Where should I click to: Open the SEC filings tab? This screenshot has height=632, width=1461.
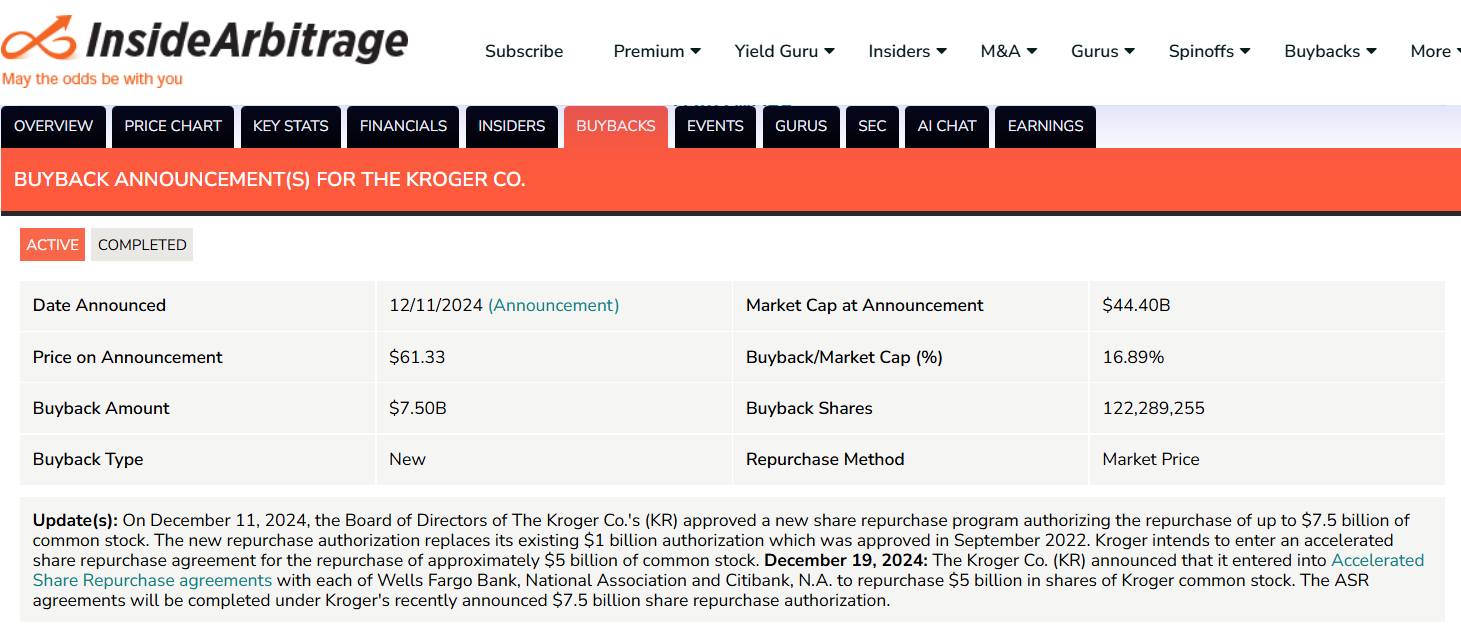tap(872, 126)
